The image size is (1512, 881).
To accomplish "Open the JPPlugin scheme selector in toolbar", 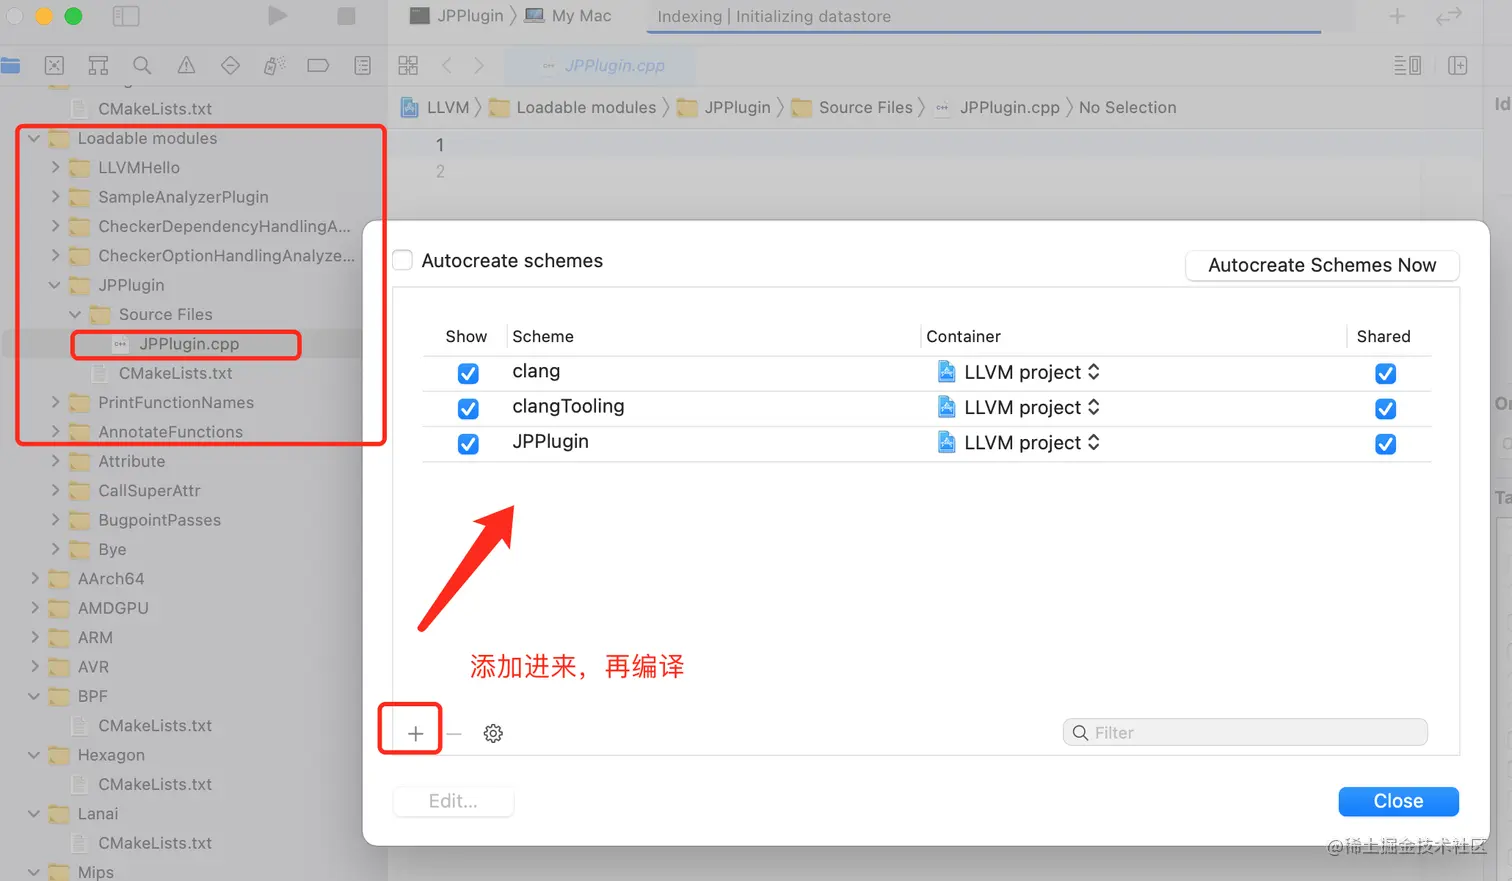I will [457, 16].
